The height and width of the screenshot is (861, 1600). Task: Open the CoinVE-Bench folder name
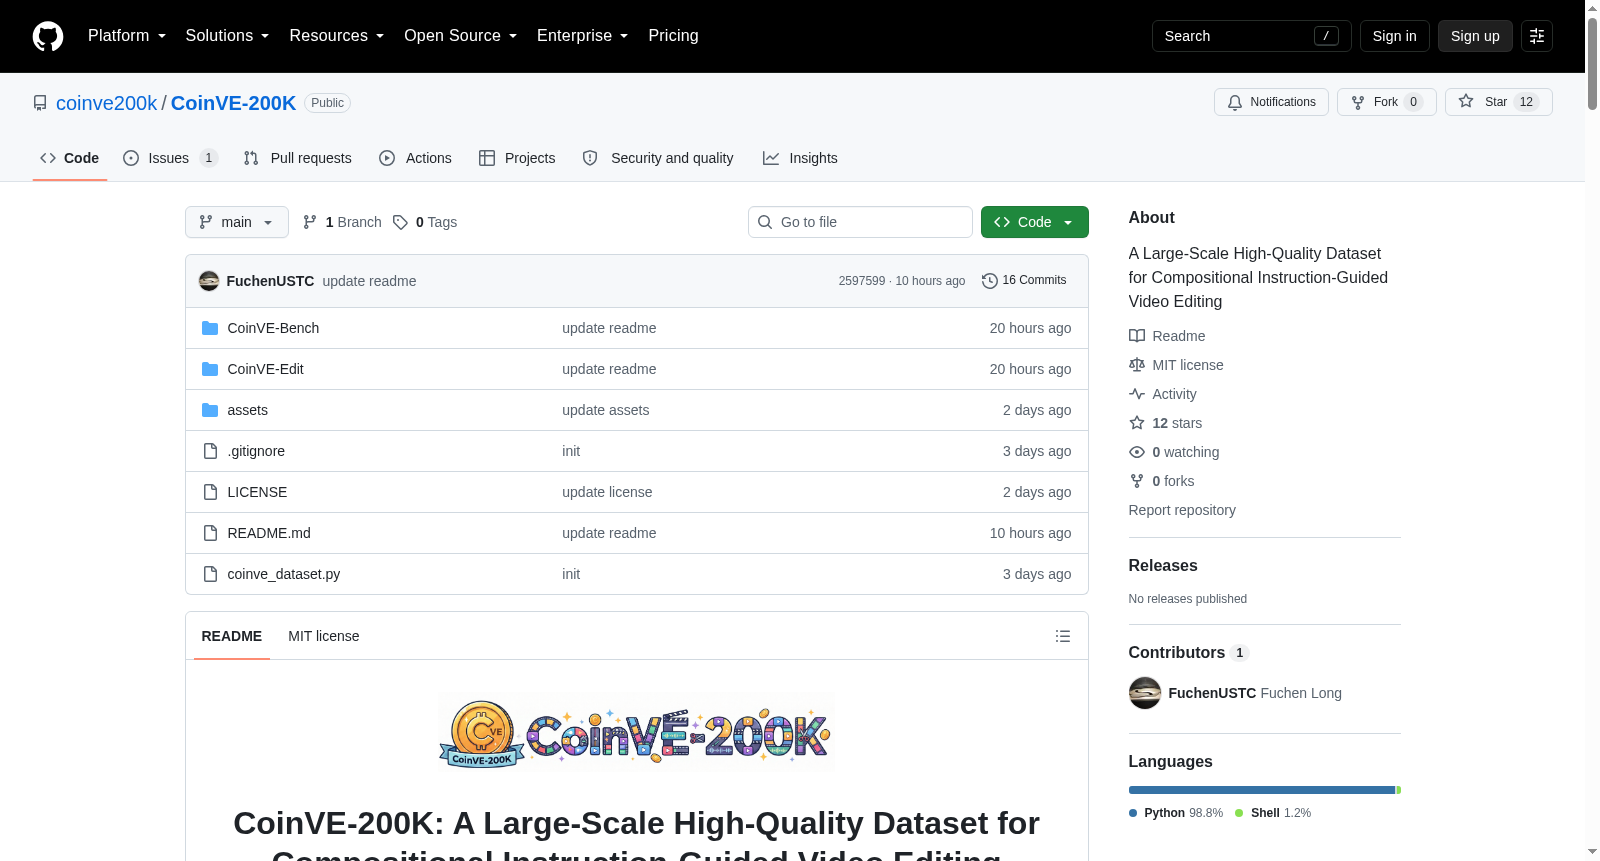273,328
